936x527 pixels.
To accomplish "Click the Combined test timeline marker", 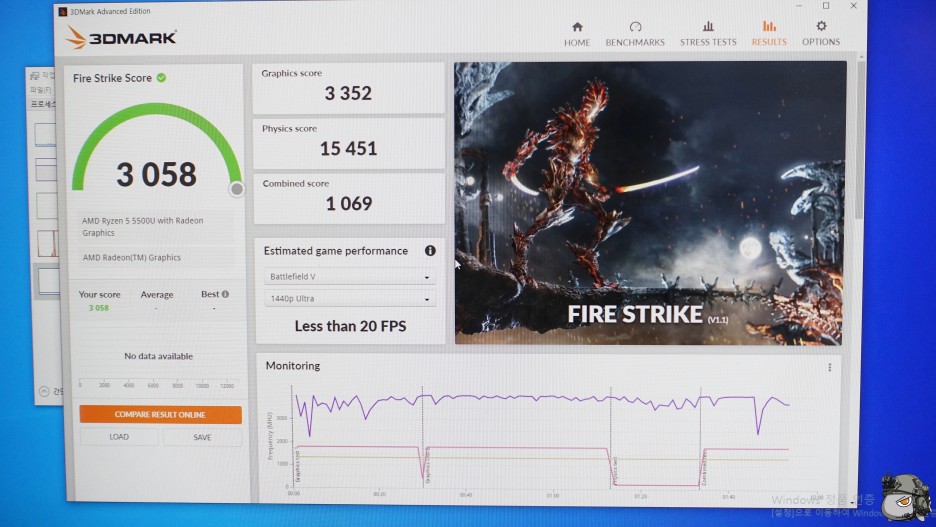I will click(704, 469).
